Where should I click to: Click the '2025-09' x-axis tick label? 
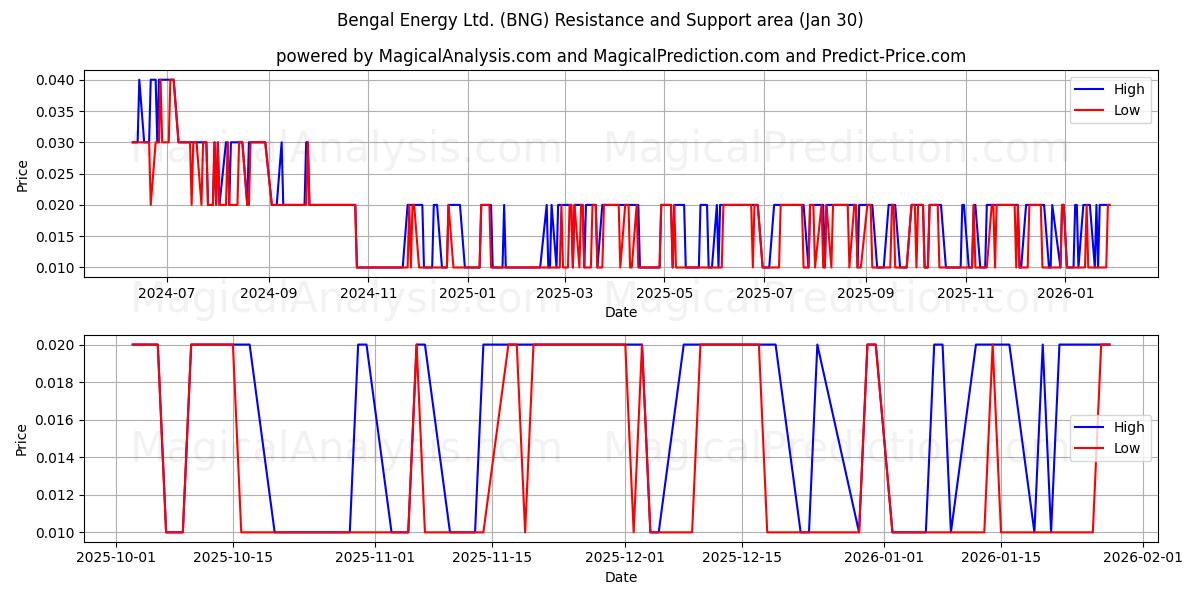866,293
